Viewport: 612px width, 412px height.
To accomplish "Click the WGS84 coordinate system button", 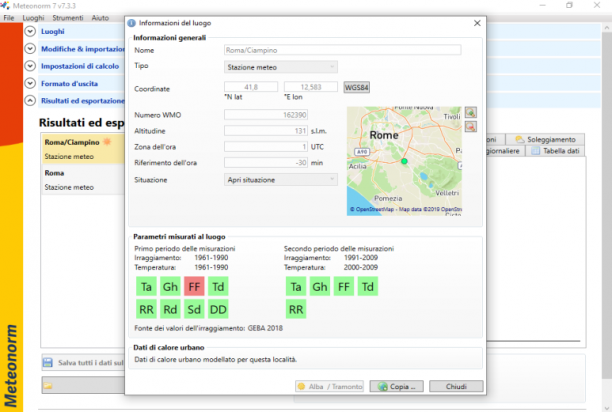I will pos(357,87).
